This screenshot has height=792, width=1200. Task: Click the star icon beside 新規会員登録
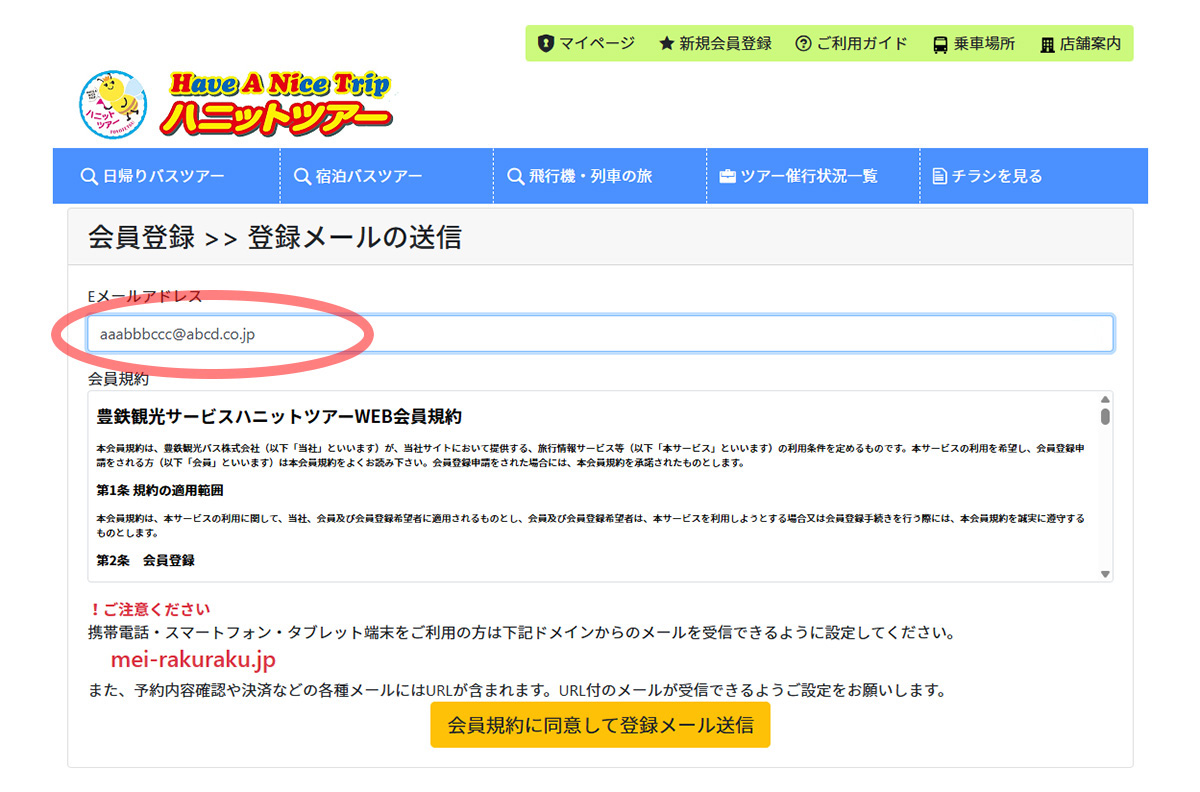[x=667, y=44]
